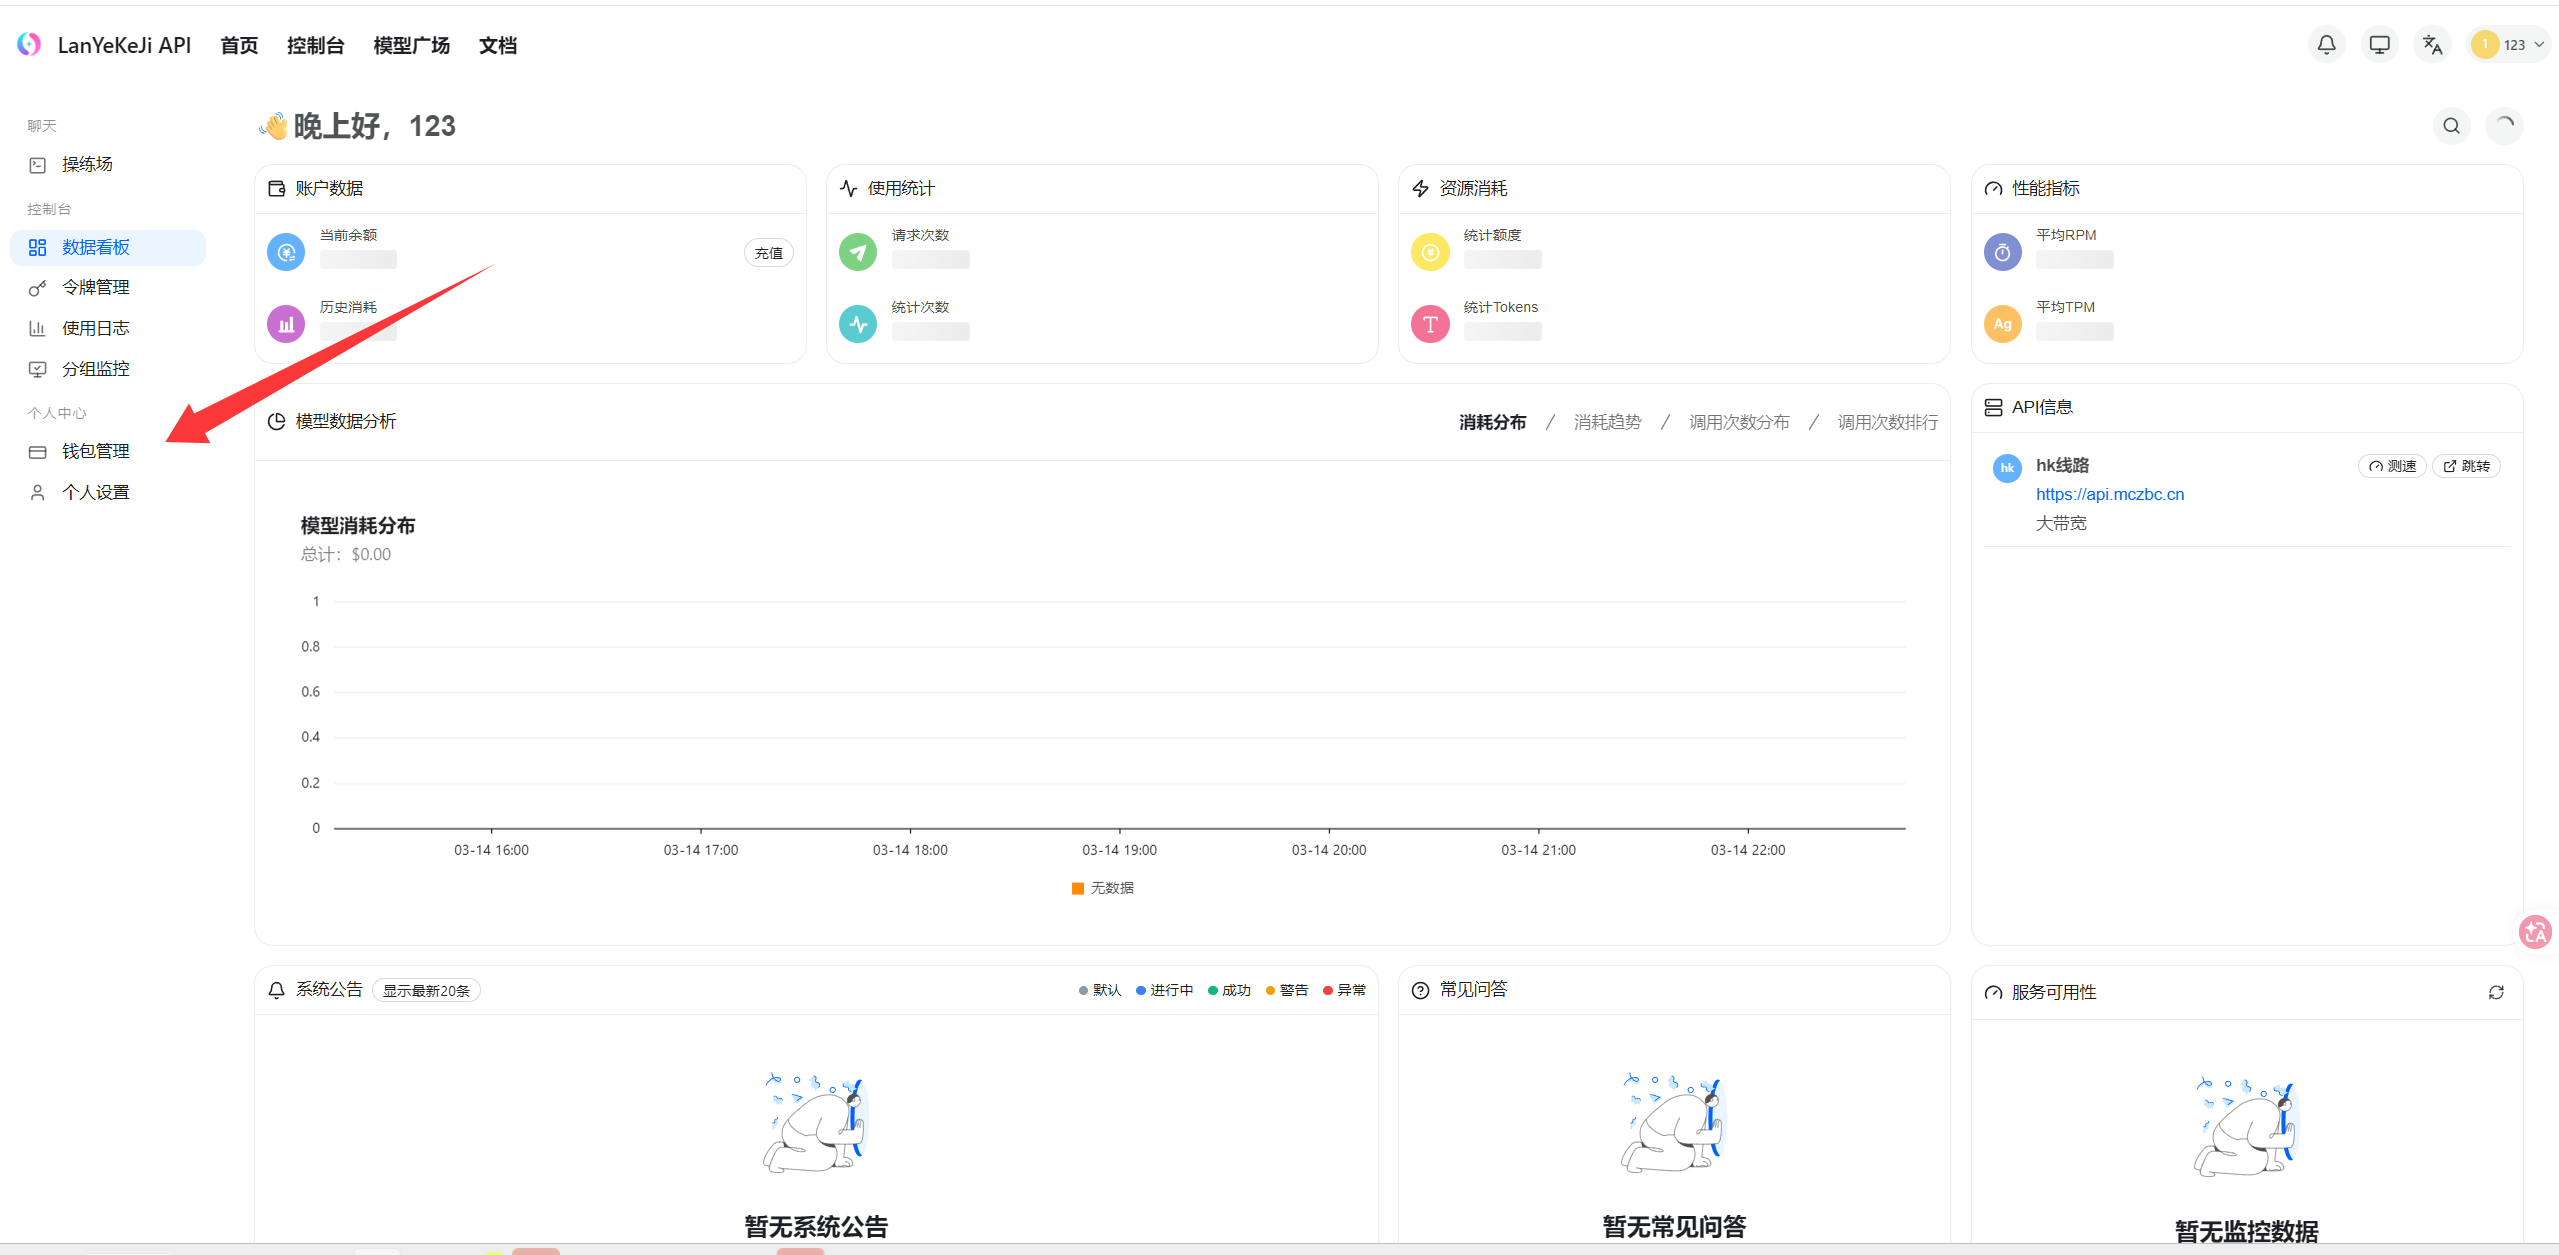Toggle the 无数据 legend item

pyautogui.click(x=1102, y=889)
